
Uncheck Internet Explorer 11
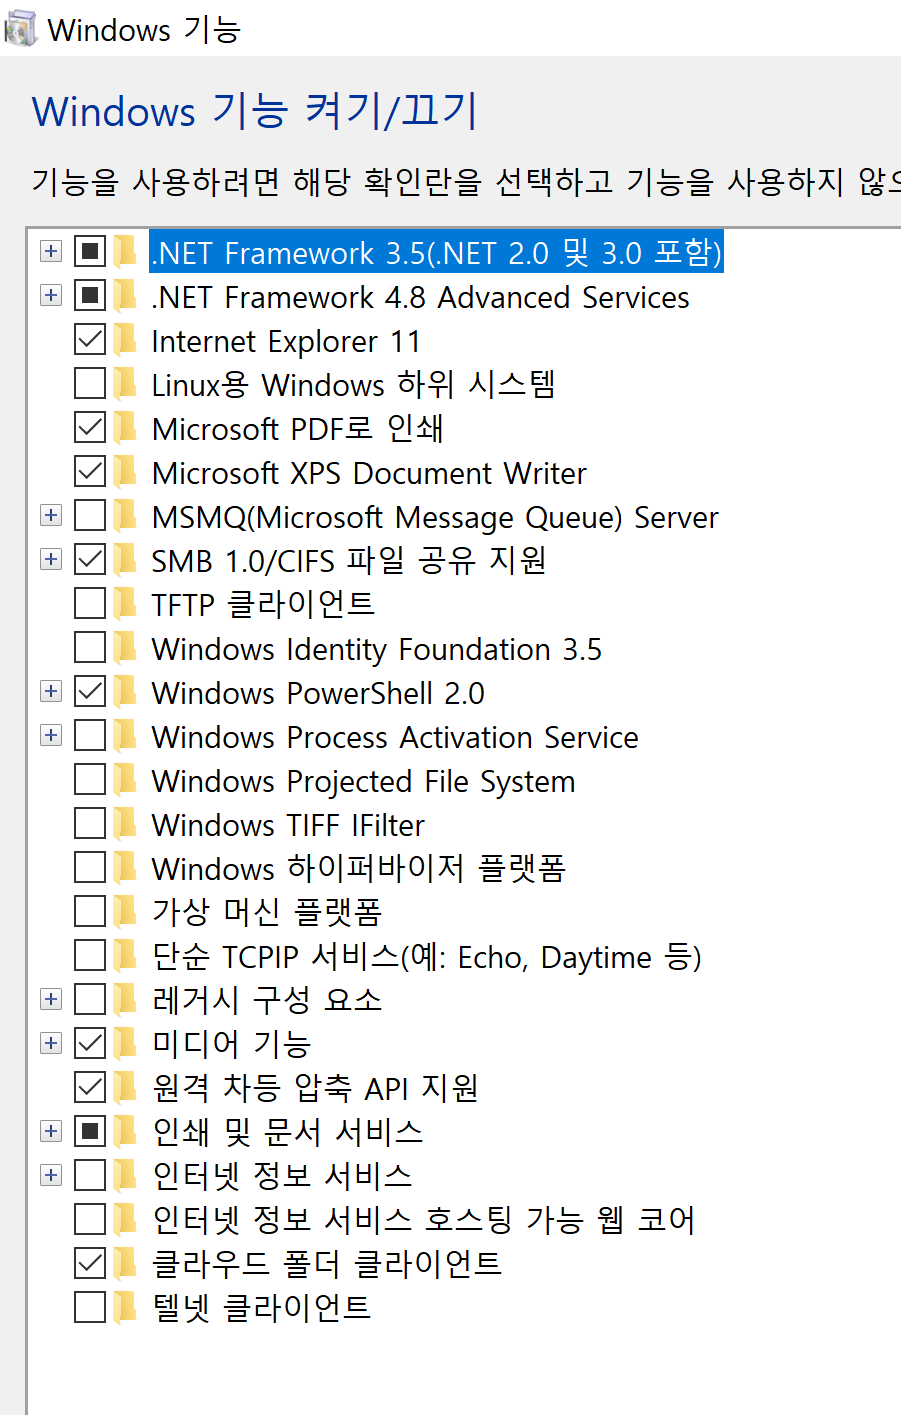click(x=90, y=339)
